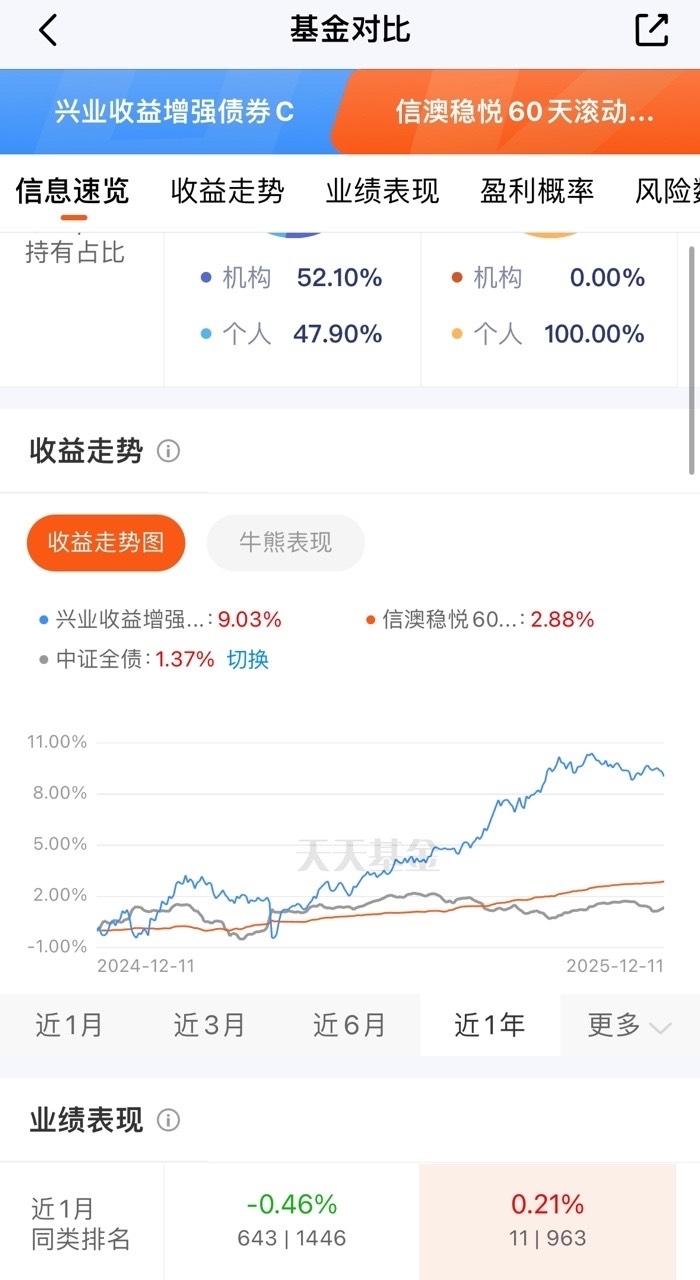Open the 业绩表现 tab
The image size is (700, 1280).
(382, 191)
